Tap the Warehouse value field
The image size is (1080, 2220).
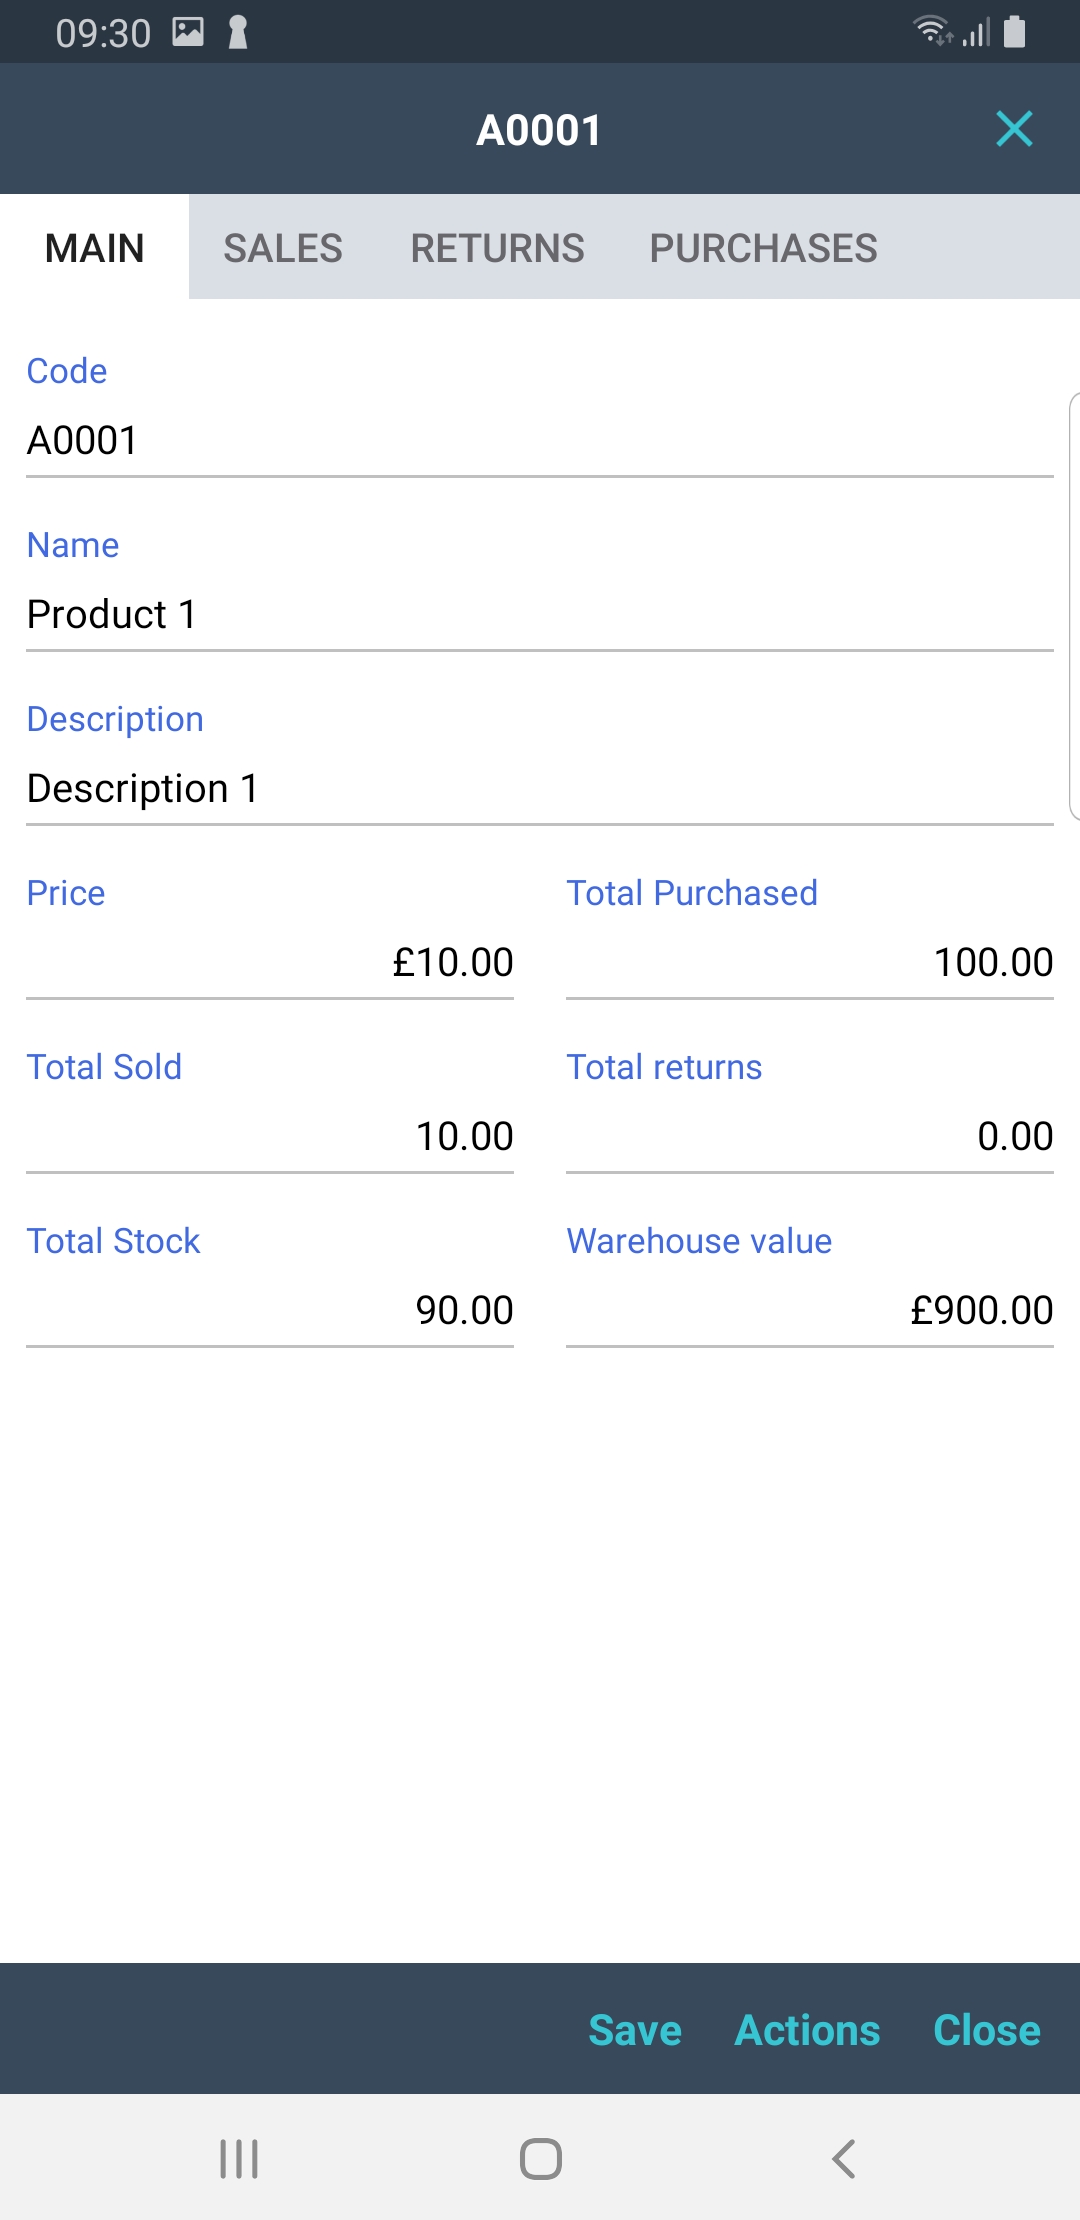(x=810, y=1311)
